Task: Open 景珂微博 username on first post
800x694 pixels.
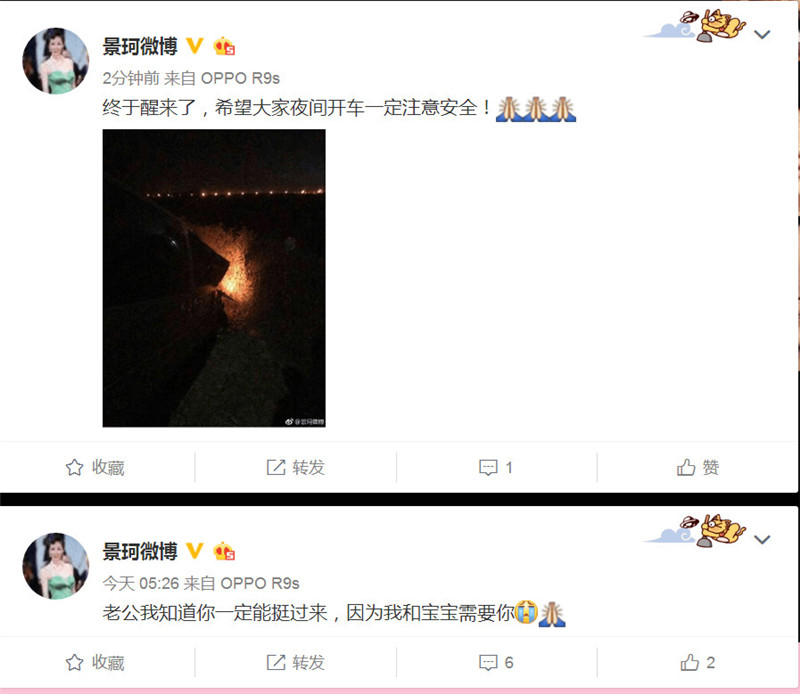Action: pyautogui.click(x=140, y=46)
